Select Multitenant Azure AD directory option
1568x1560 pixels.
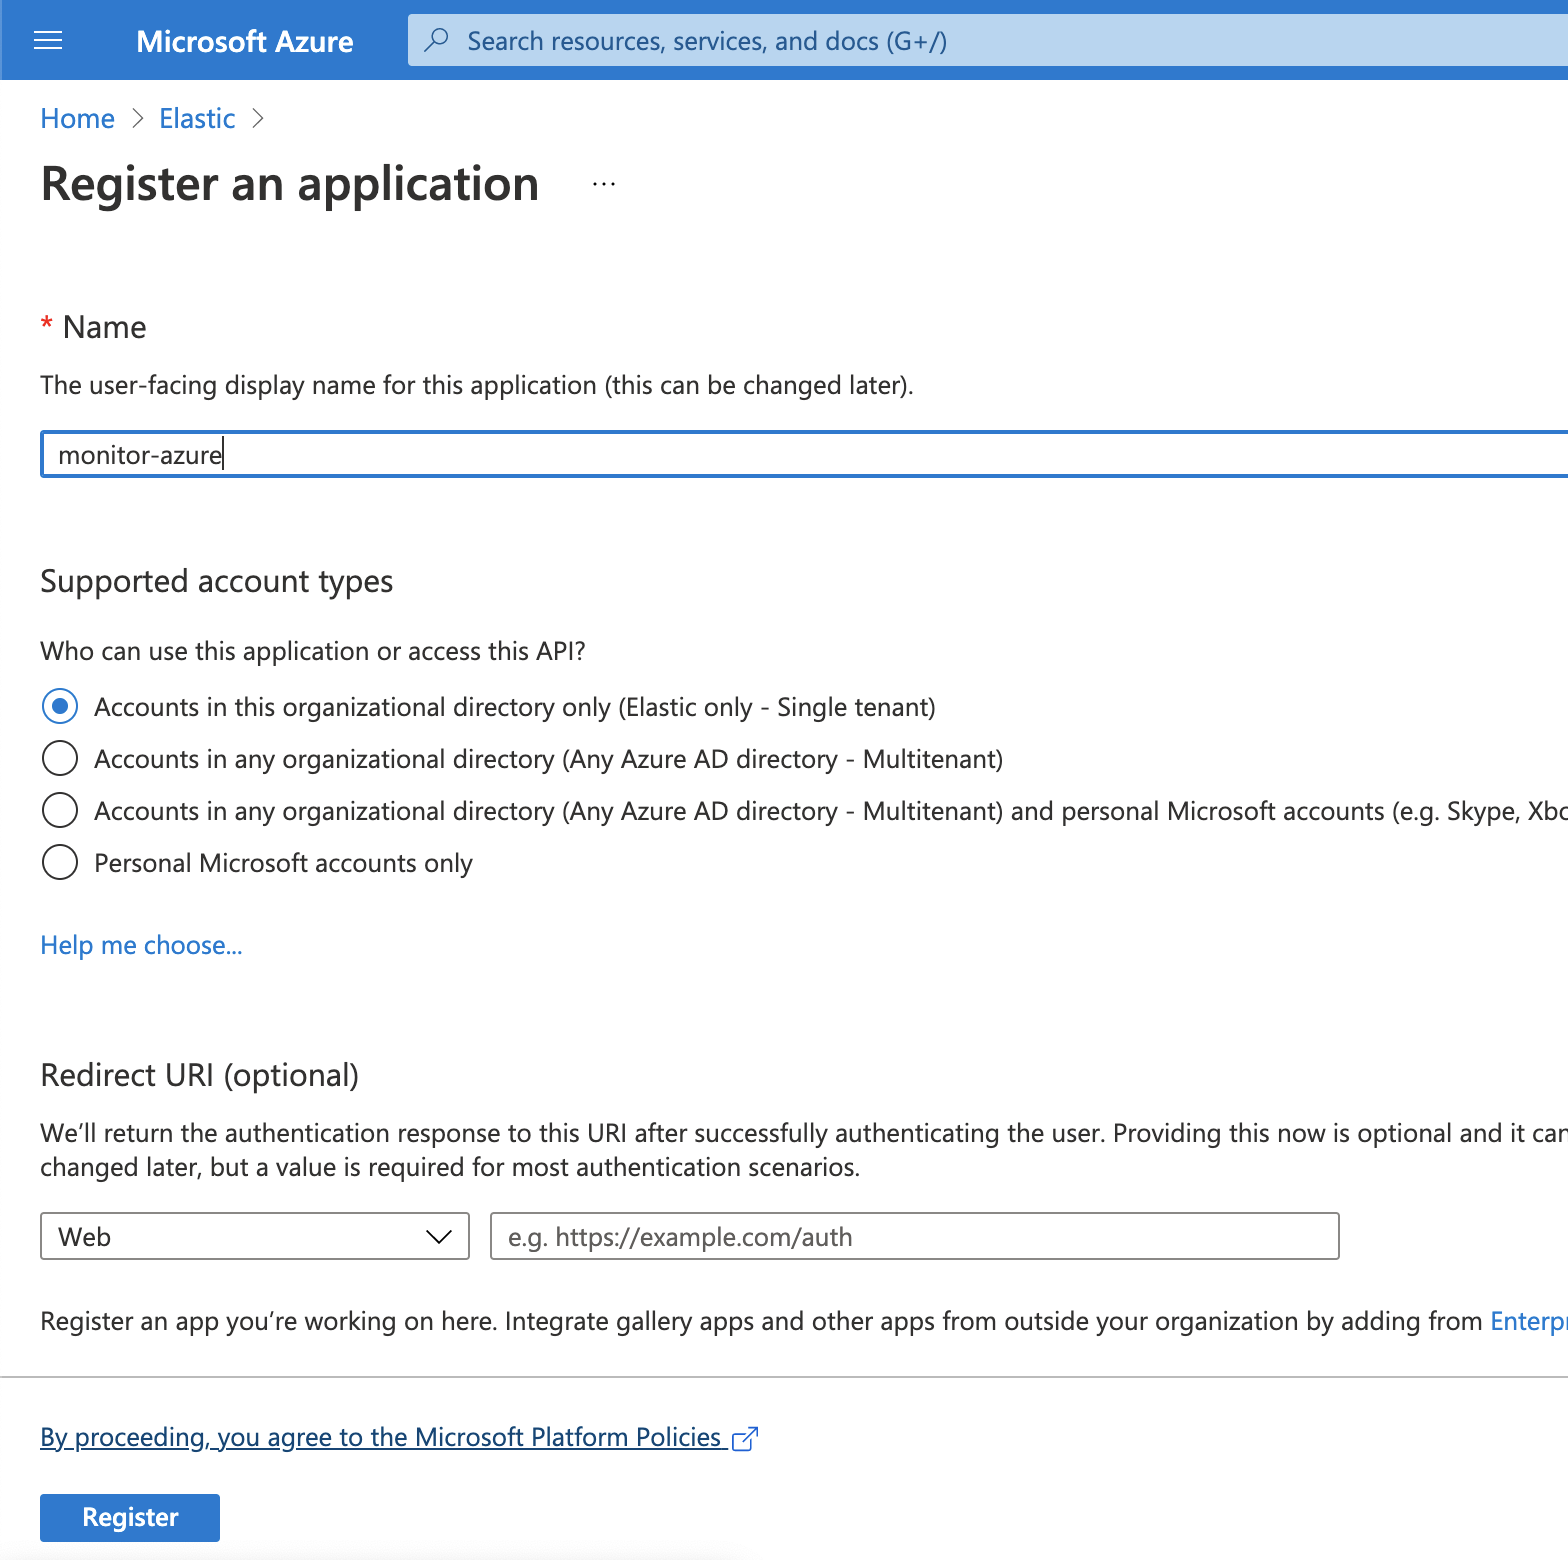(x=60, y=758)
